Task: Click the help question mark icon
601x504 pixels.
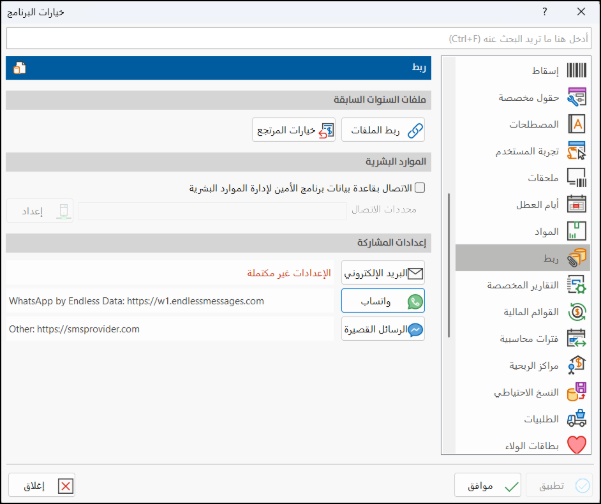Action: [x=545, y=12]
